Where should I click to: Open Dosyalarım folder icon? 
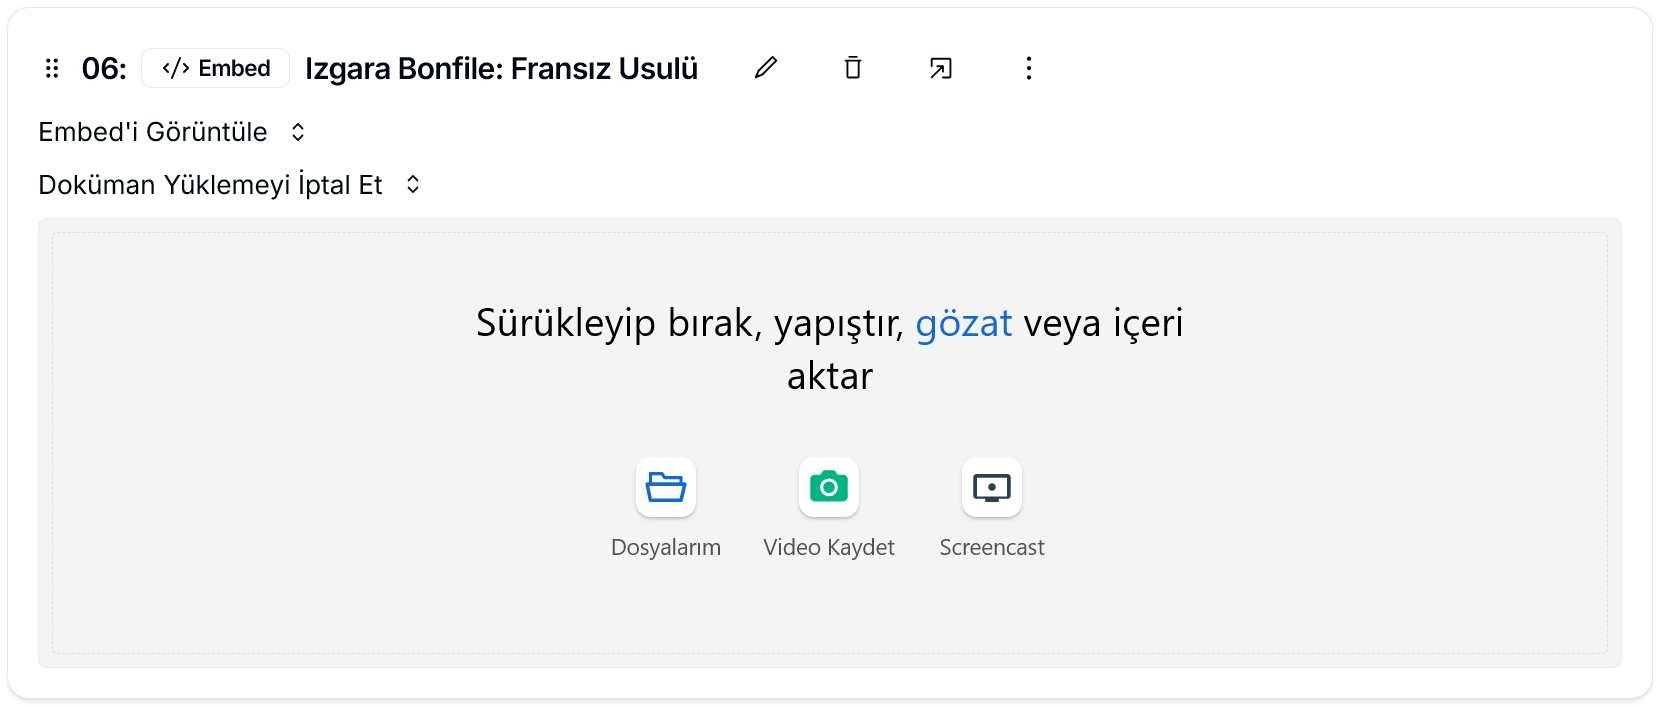666,487
